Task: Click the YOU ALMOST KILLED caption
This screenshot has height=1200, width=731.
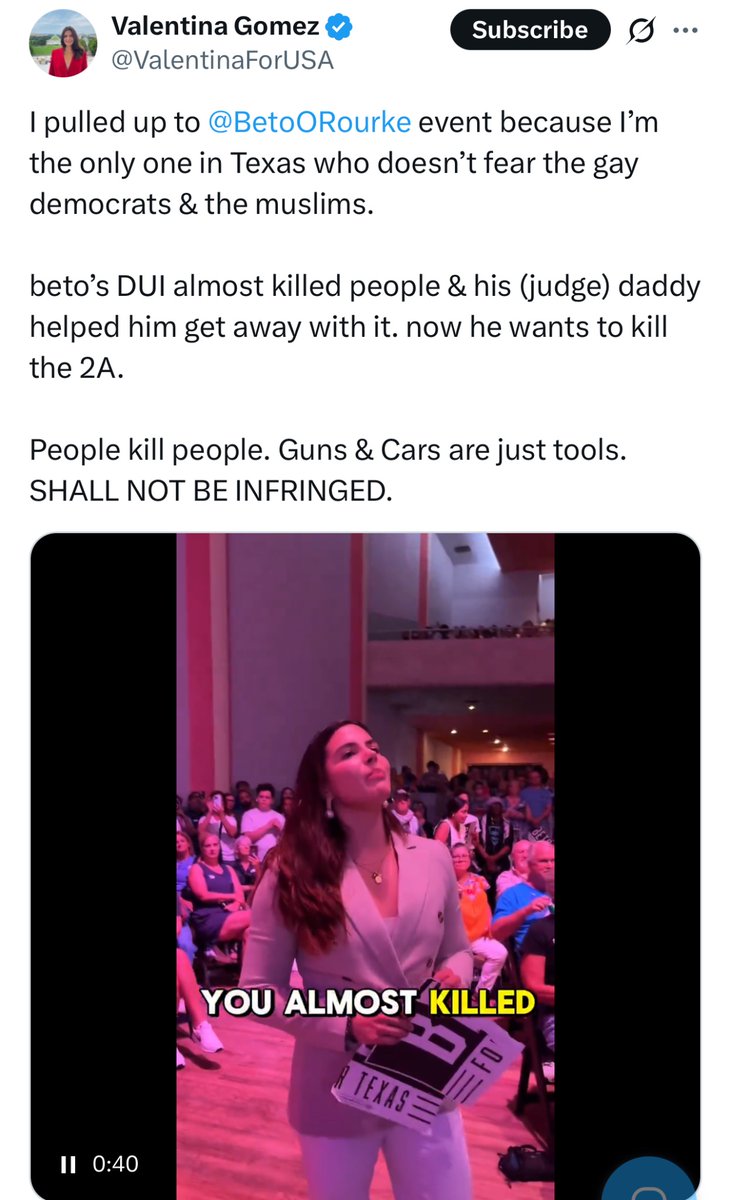Action: pos(369,1002)
